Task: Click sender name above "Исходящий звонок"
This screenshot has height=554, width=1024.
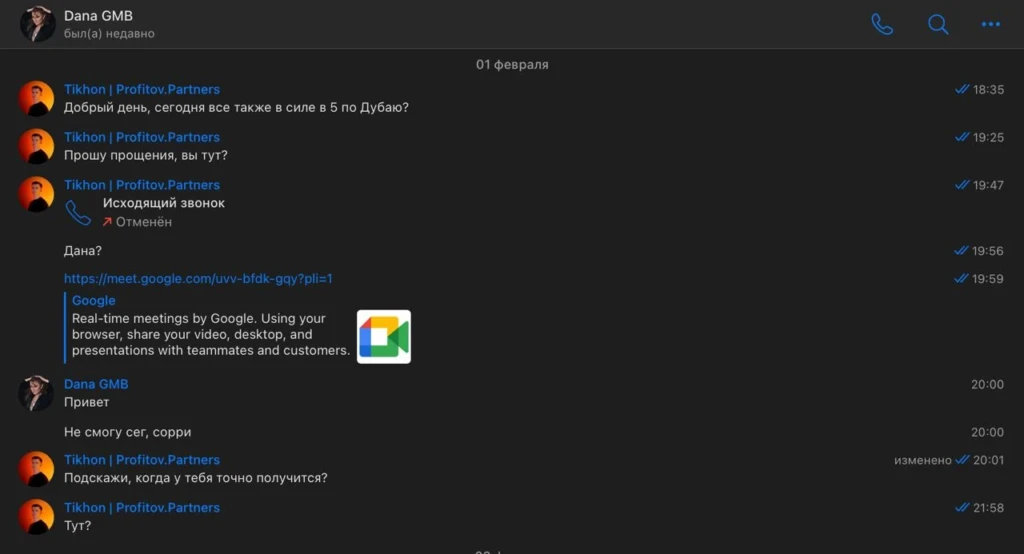Action: [142, 185]
